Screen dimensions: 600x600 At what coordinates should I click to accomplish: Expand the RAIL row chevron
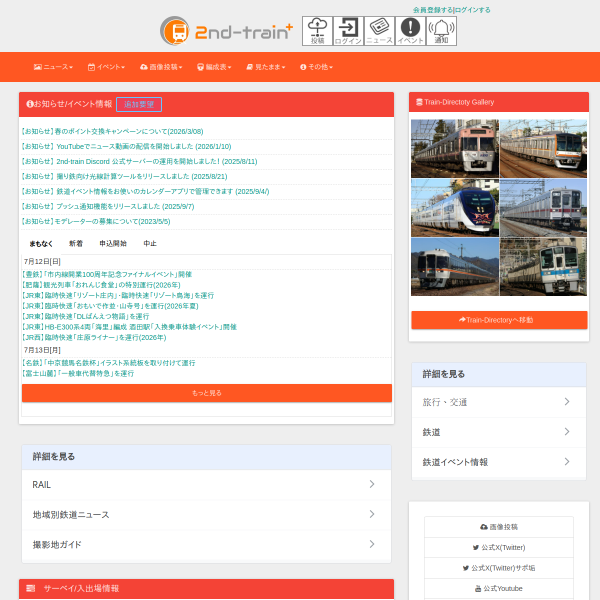tap(372, 484)
